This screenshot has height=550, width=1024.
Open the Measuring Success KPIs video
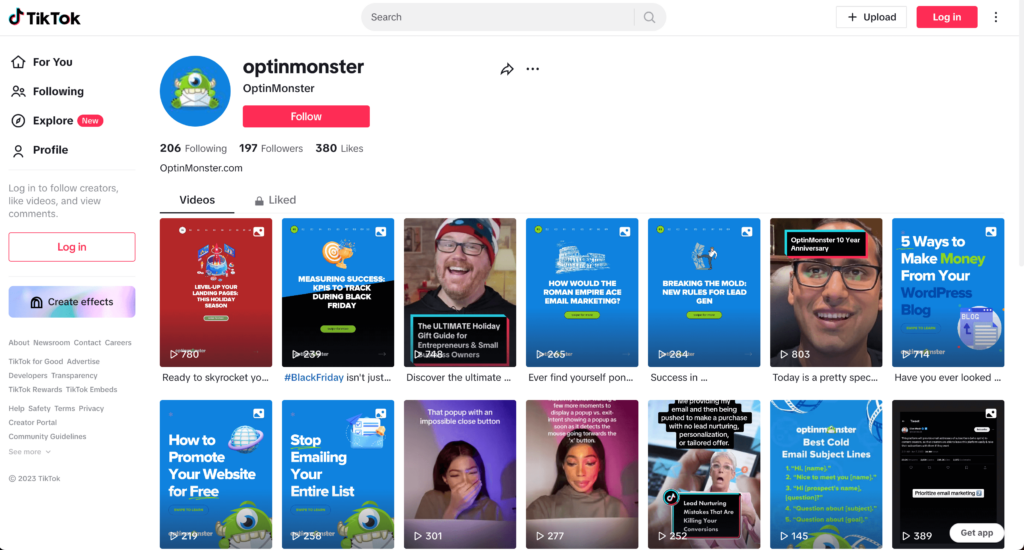pos(338,293)
